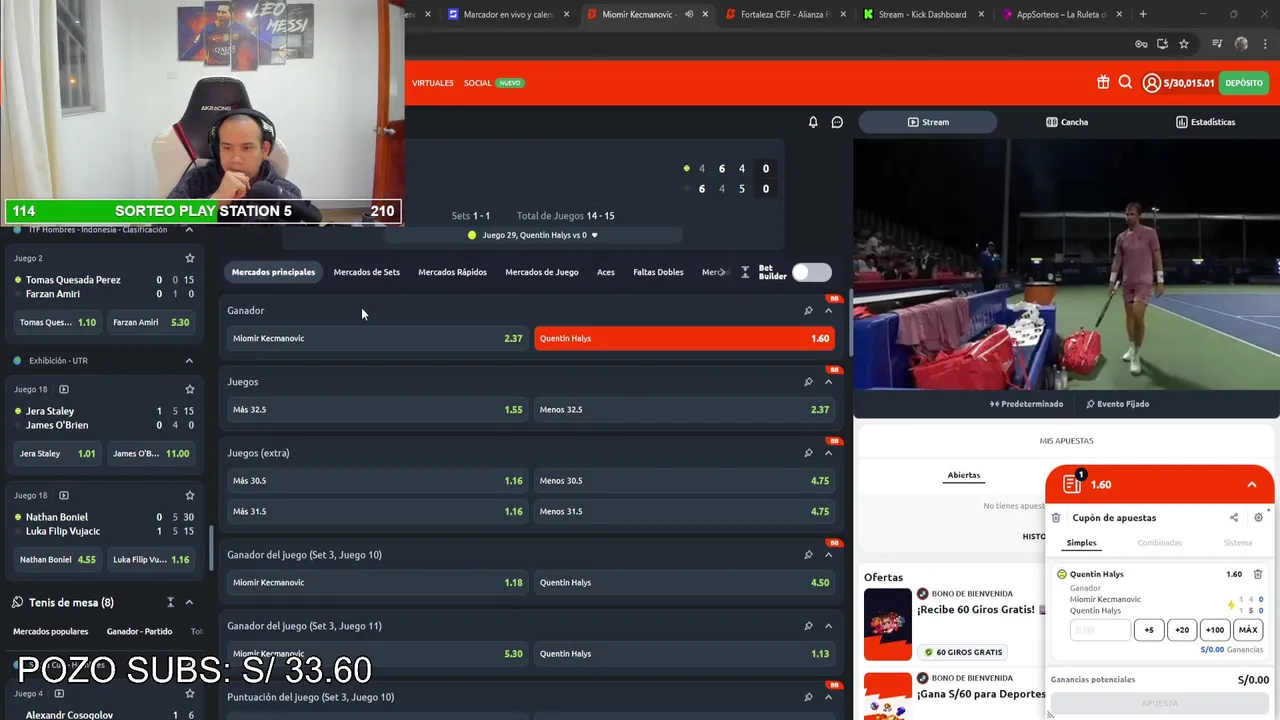Open Chrome media control icon
The height and width of the screenshot is (720, 1280).
1217,44
